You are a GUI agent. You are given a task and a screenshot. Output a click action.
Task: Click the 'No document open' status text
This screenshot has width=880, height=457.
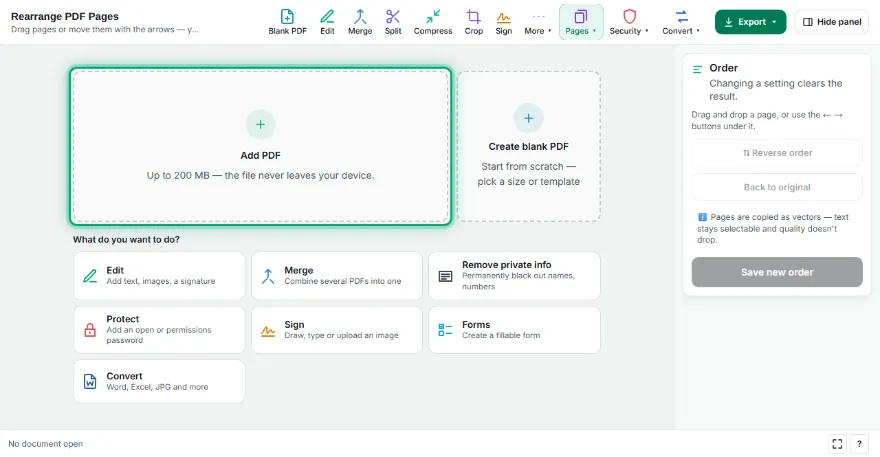pos(45,444)
